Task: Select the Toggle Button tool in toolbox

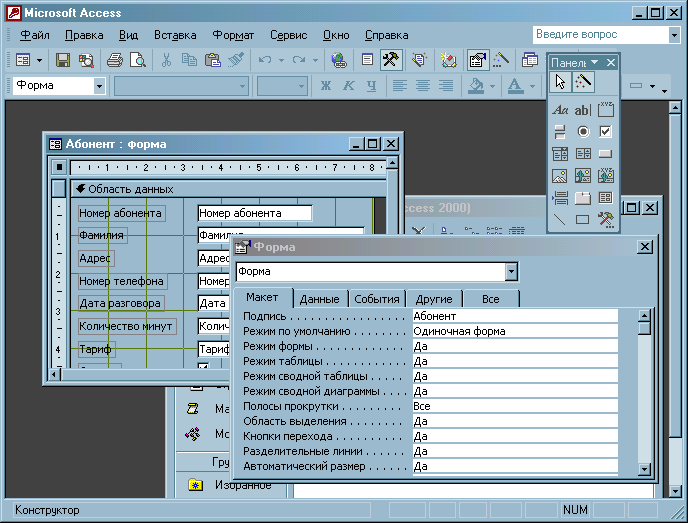Action: [x=560, y=132]
